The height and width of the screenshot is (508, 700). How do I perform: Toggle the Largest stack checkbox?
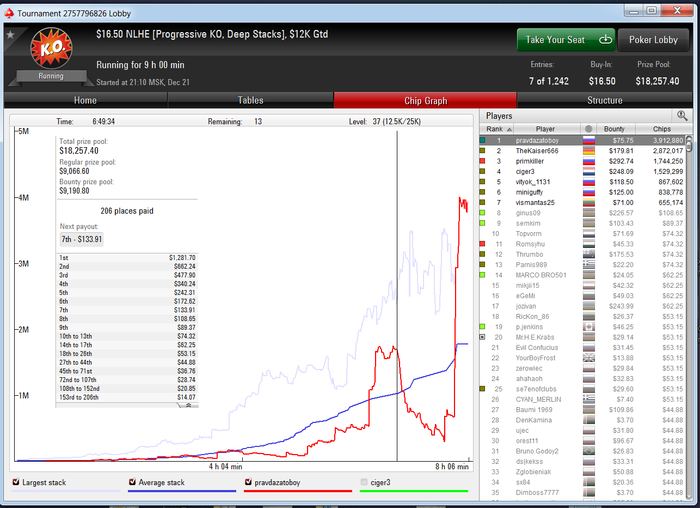(x=16, y=482)
